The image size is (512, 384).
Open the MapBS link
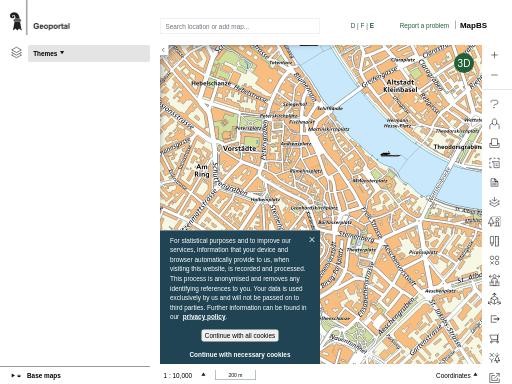[x=473, y=26]
